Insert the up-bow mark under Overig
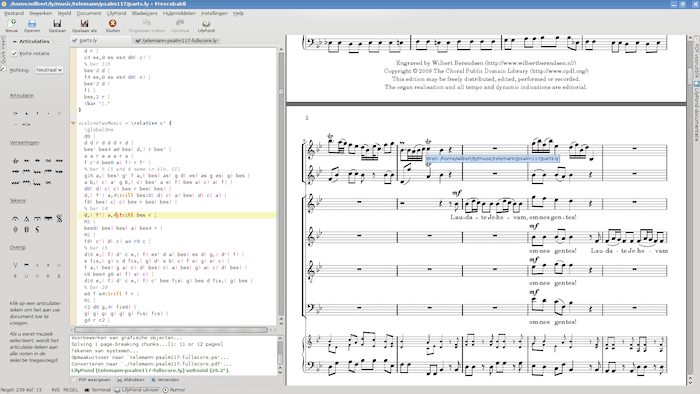Image resolution: width=700 pixels, height=394 pixels. pos(15,265)
